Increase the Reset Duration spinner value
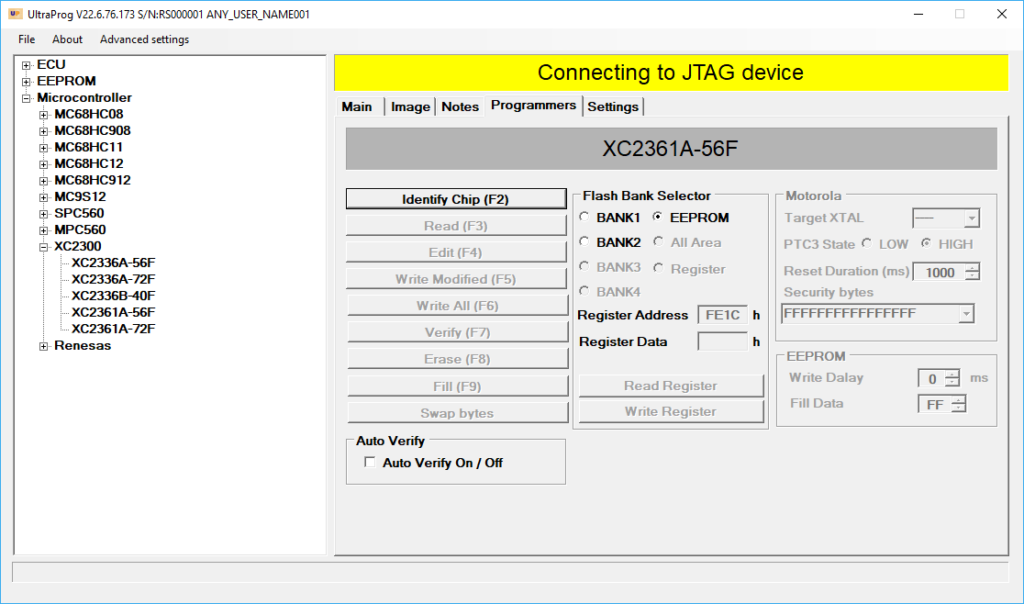 click(x=972, y=267)
